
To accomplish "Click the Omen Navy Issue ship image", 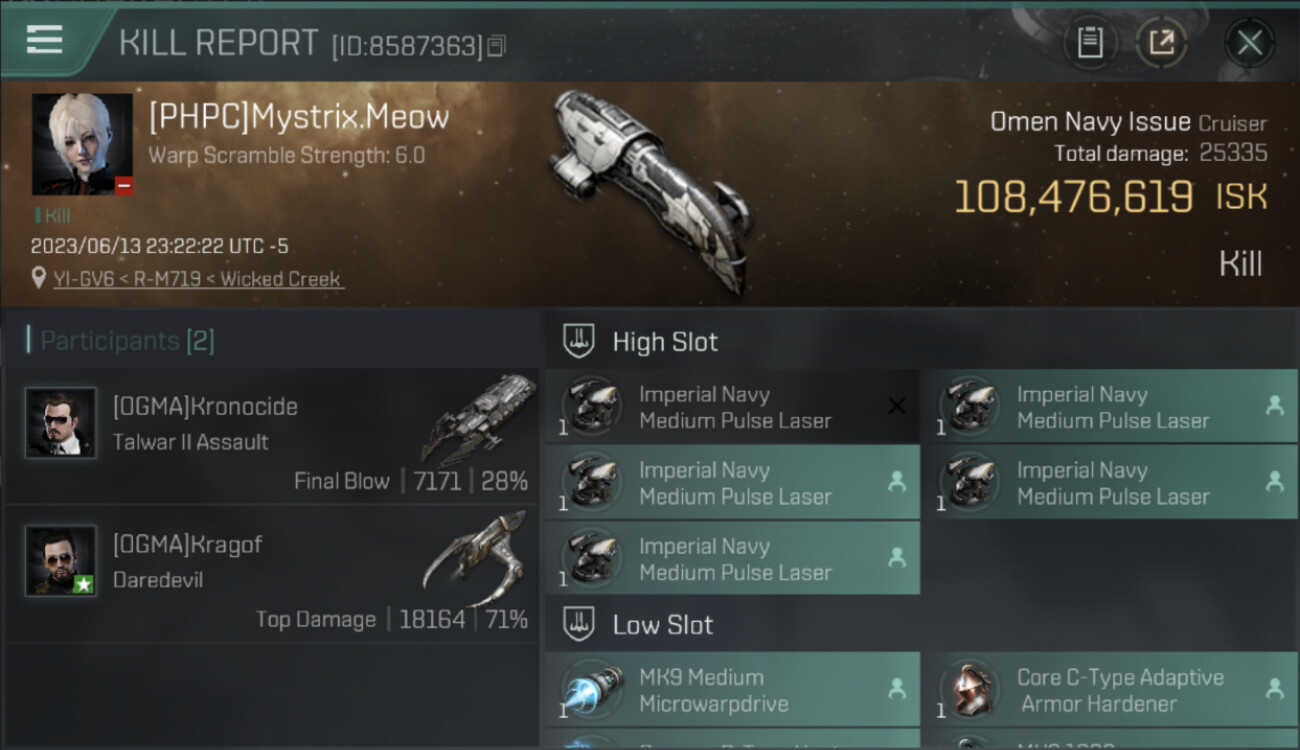I will coord(650,190).
